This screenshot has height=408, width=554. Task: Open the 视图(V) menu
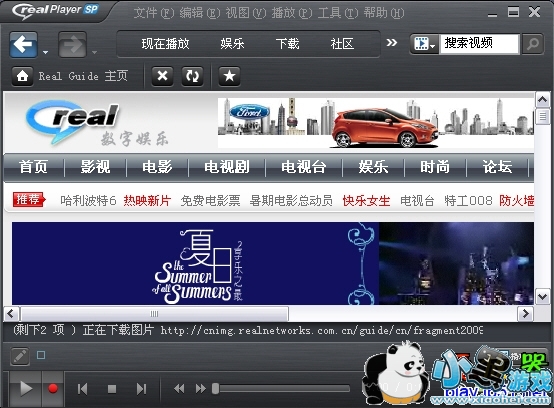pos(246,13)
